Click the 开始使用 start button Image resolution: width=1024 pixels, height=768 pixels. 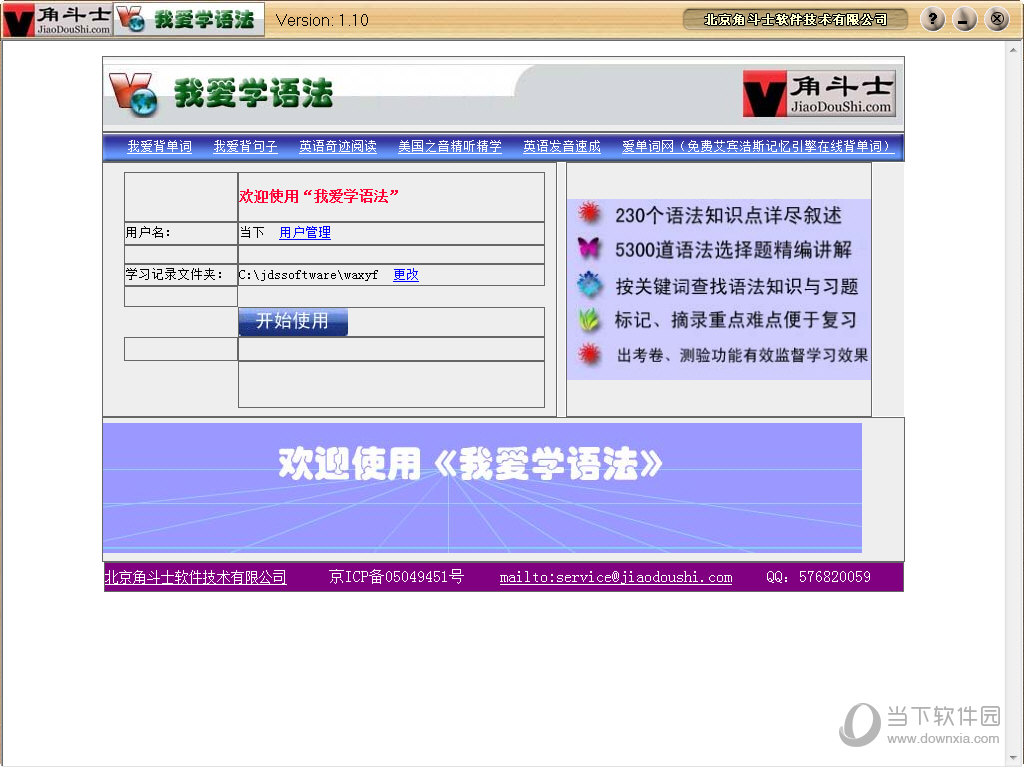[x=293, y=321]
